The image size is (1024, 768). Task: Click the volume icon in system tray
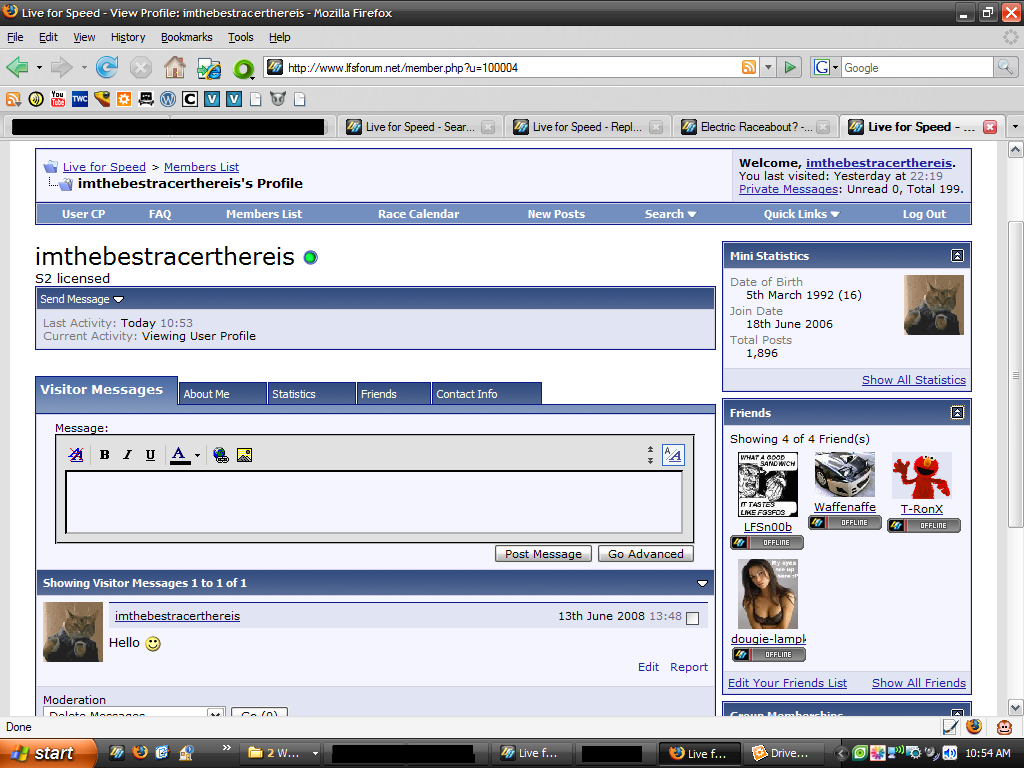[x=950, y=753]
